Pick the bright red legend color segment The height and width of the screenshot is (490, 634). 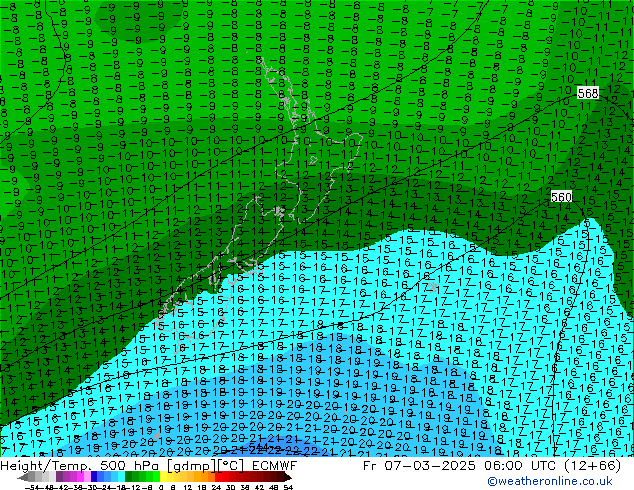[218, 478]
